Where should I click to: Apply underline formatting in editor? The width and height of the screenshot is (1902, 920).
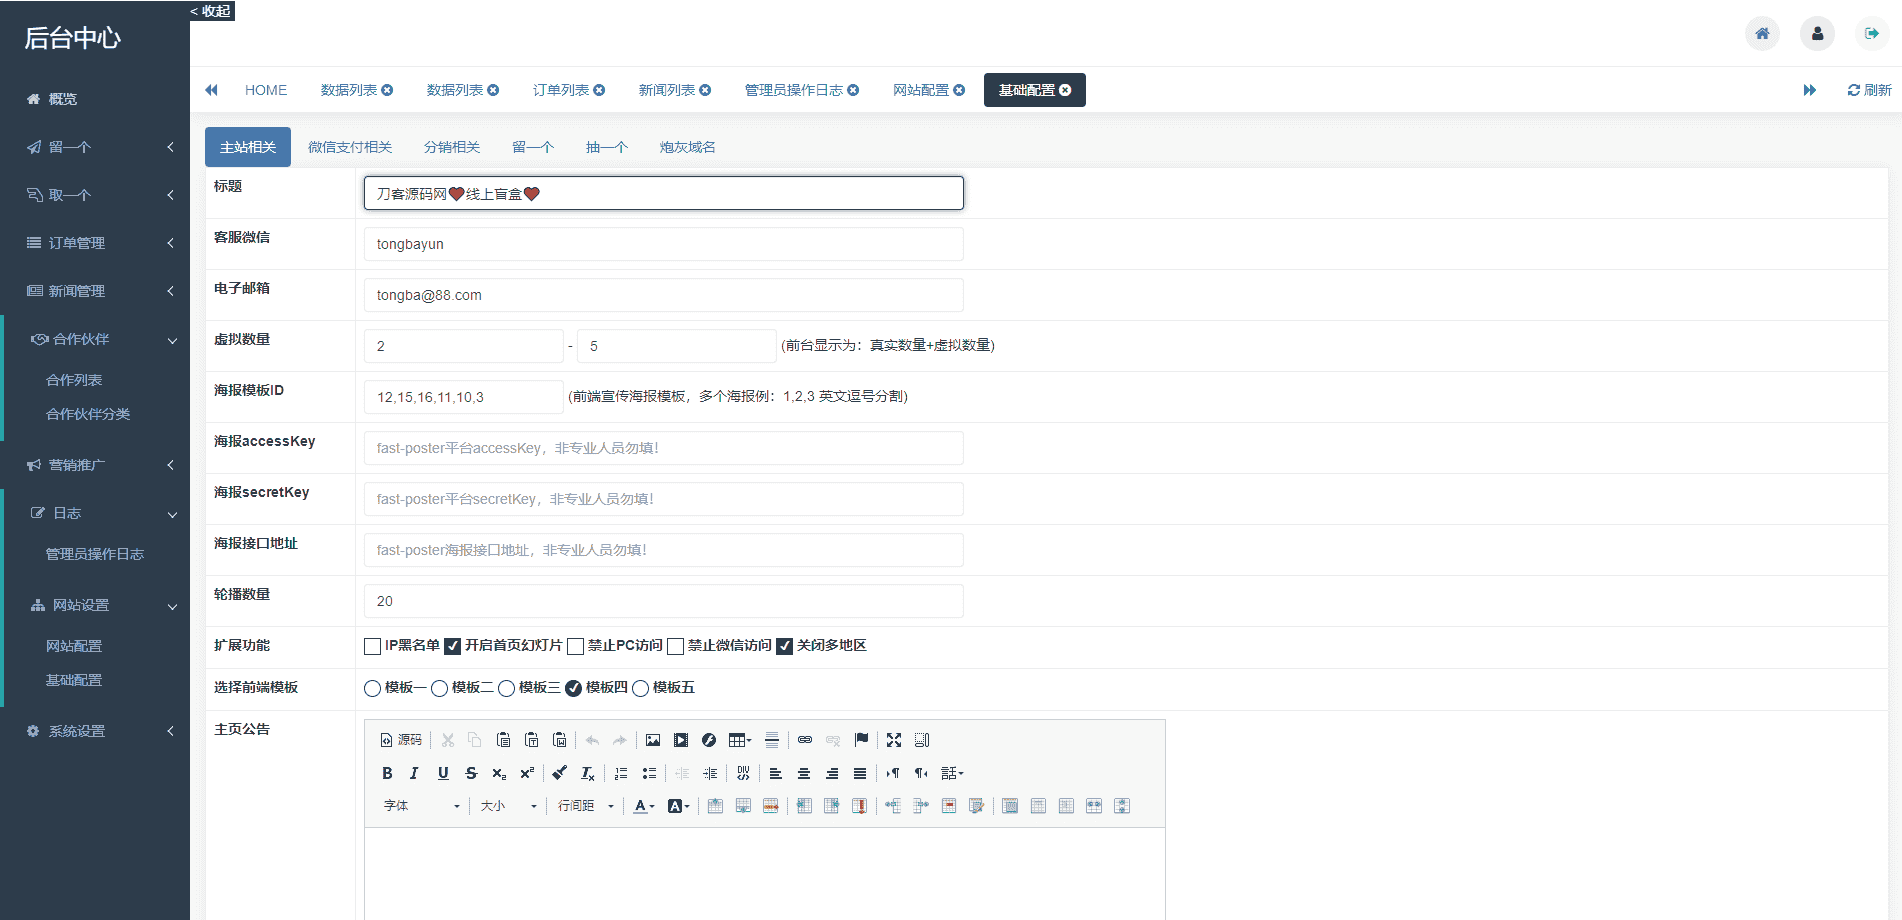pos(443,773)
